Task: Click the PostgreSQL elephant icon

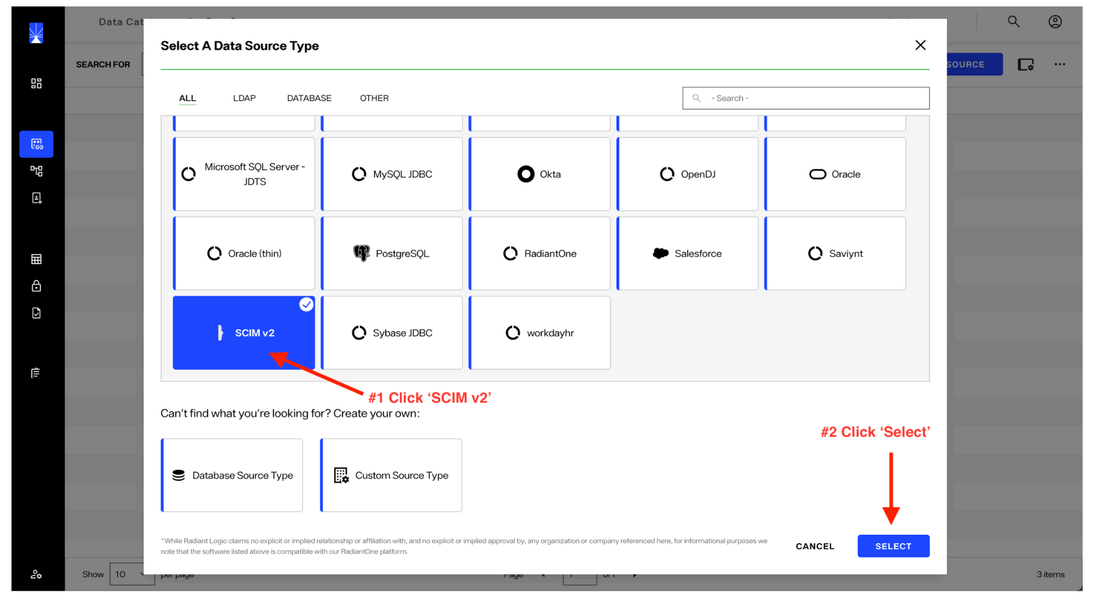Action: click(x=361, y=253)
